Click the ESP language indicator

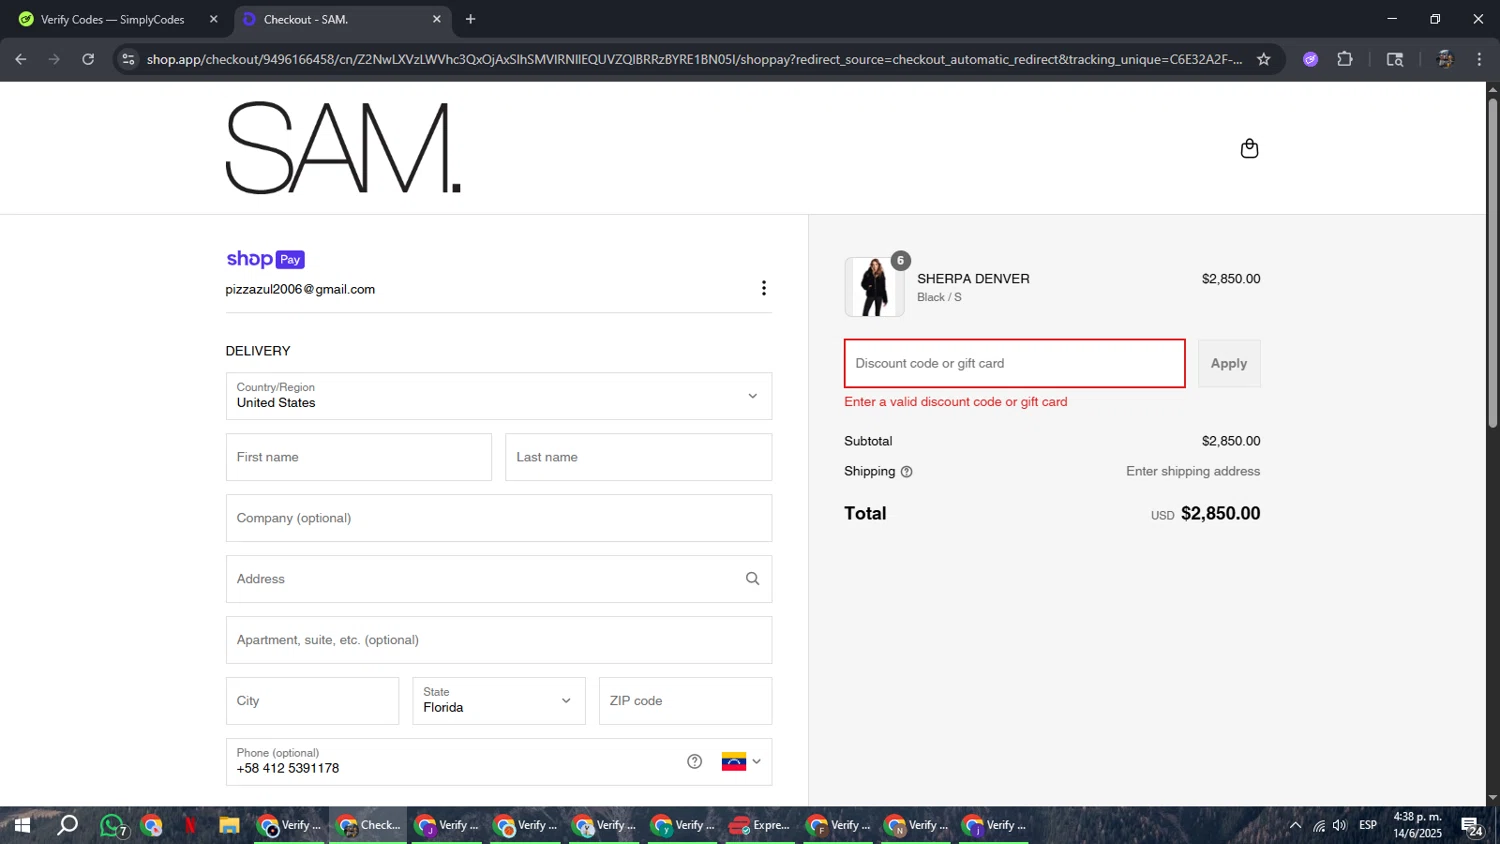click(x=1368, y=825)
